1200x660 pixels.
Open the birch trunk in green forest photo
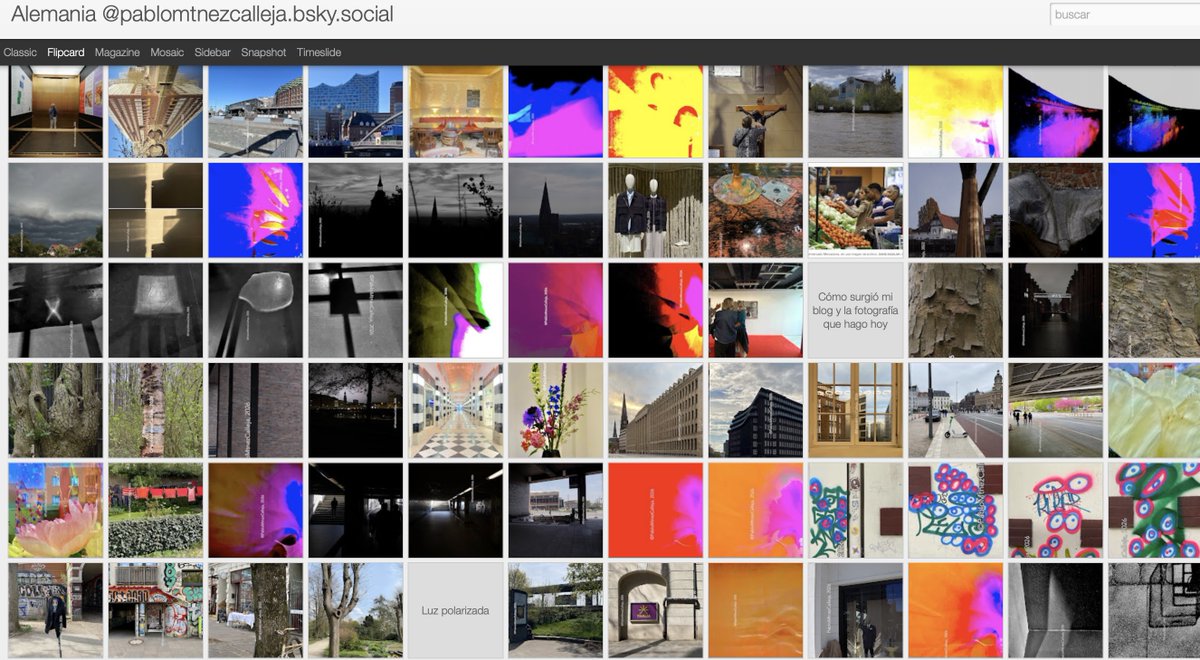point(155,410)
